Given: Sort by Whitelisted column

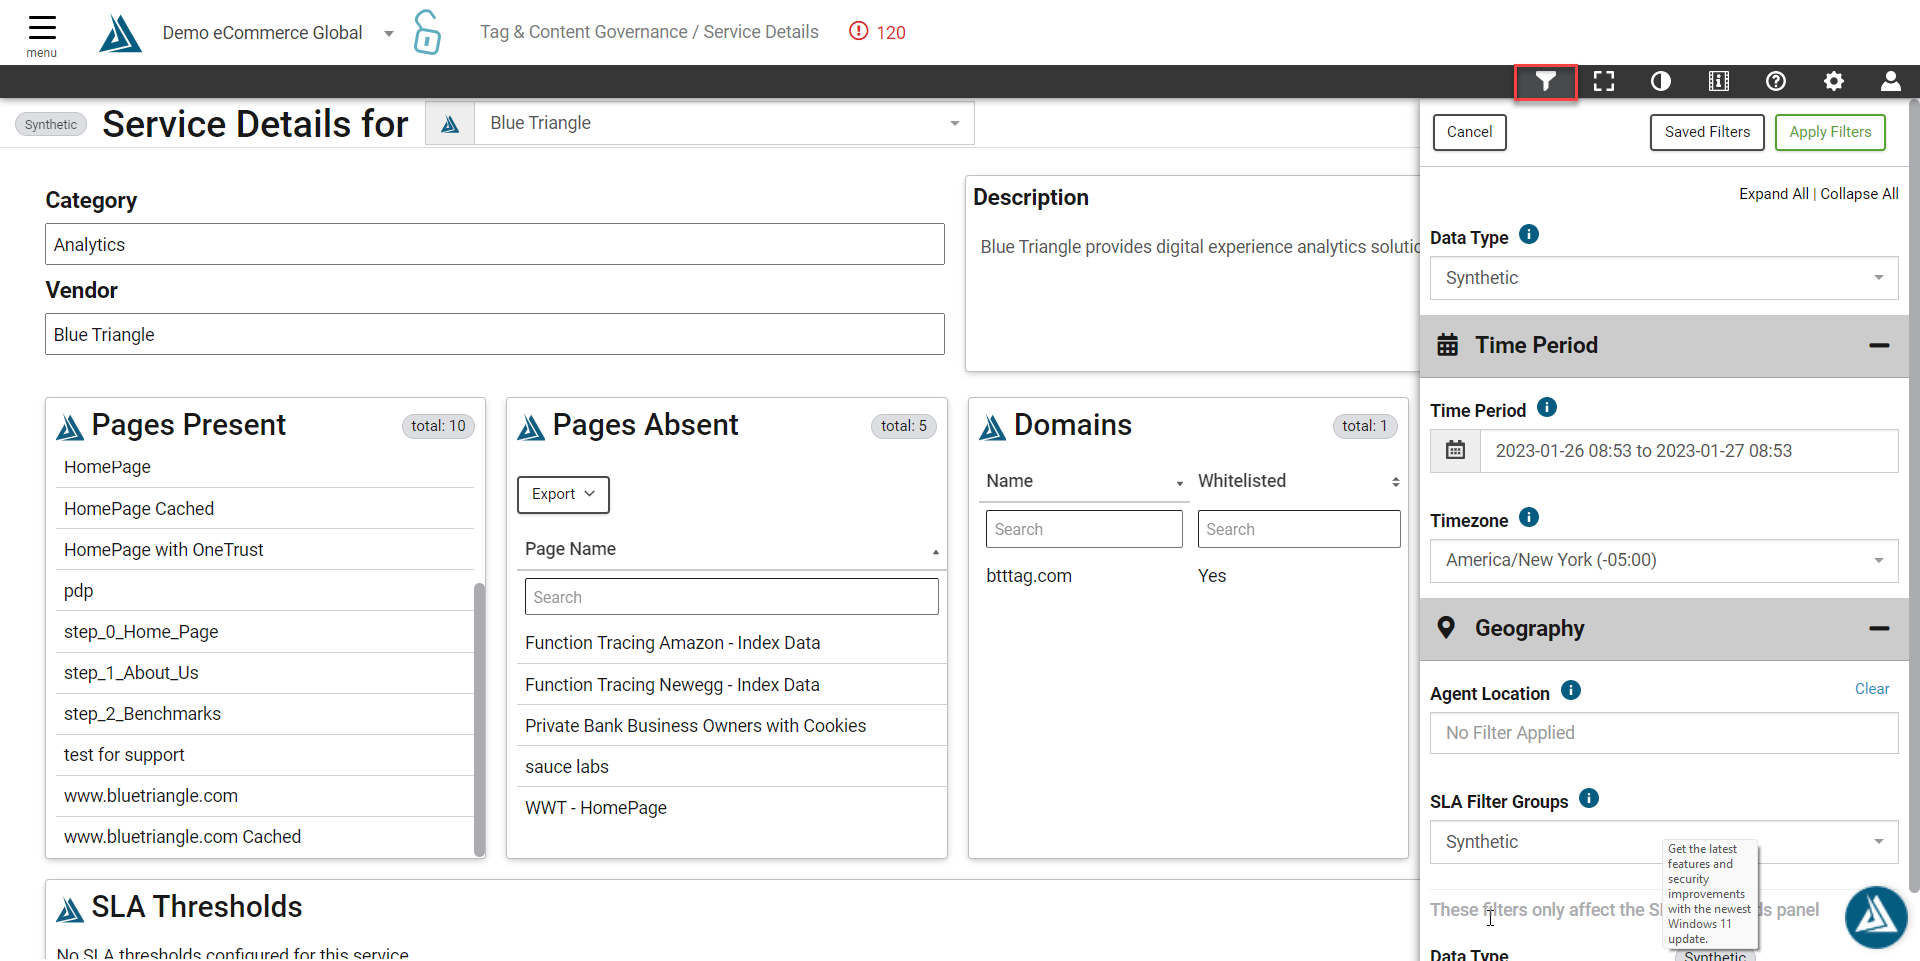Looking at the screenshot, I should coord(1298,481).
